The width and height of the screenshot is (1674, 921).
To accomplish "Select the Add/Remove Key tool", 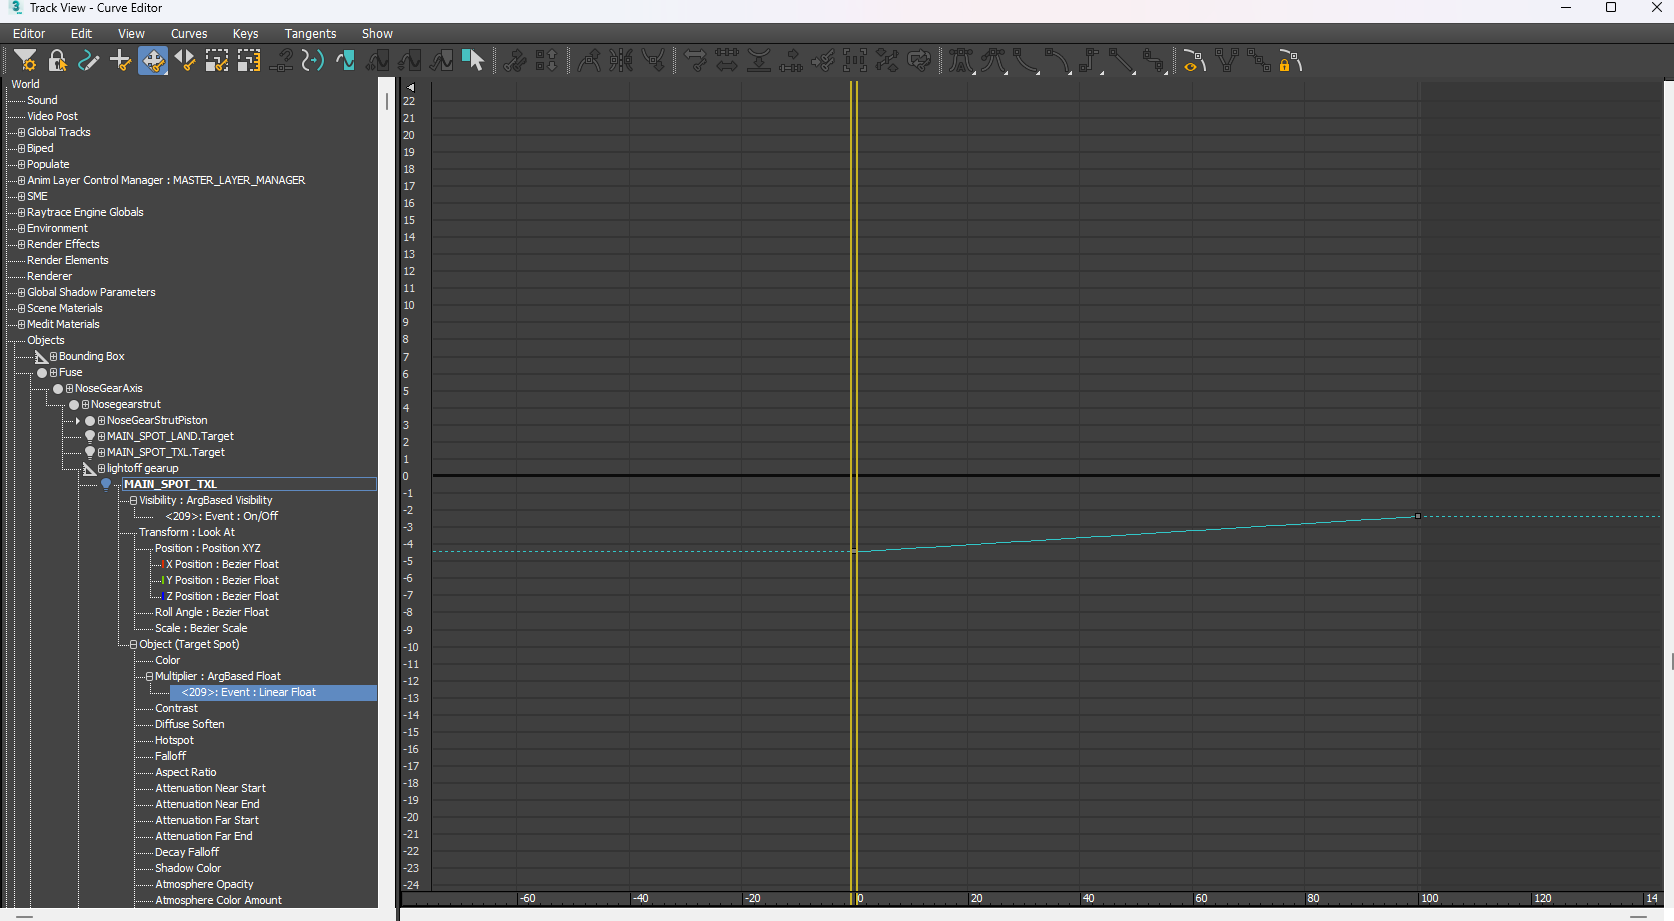I will click(x=121, y=61).
